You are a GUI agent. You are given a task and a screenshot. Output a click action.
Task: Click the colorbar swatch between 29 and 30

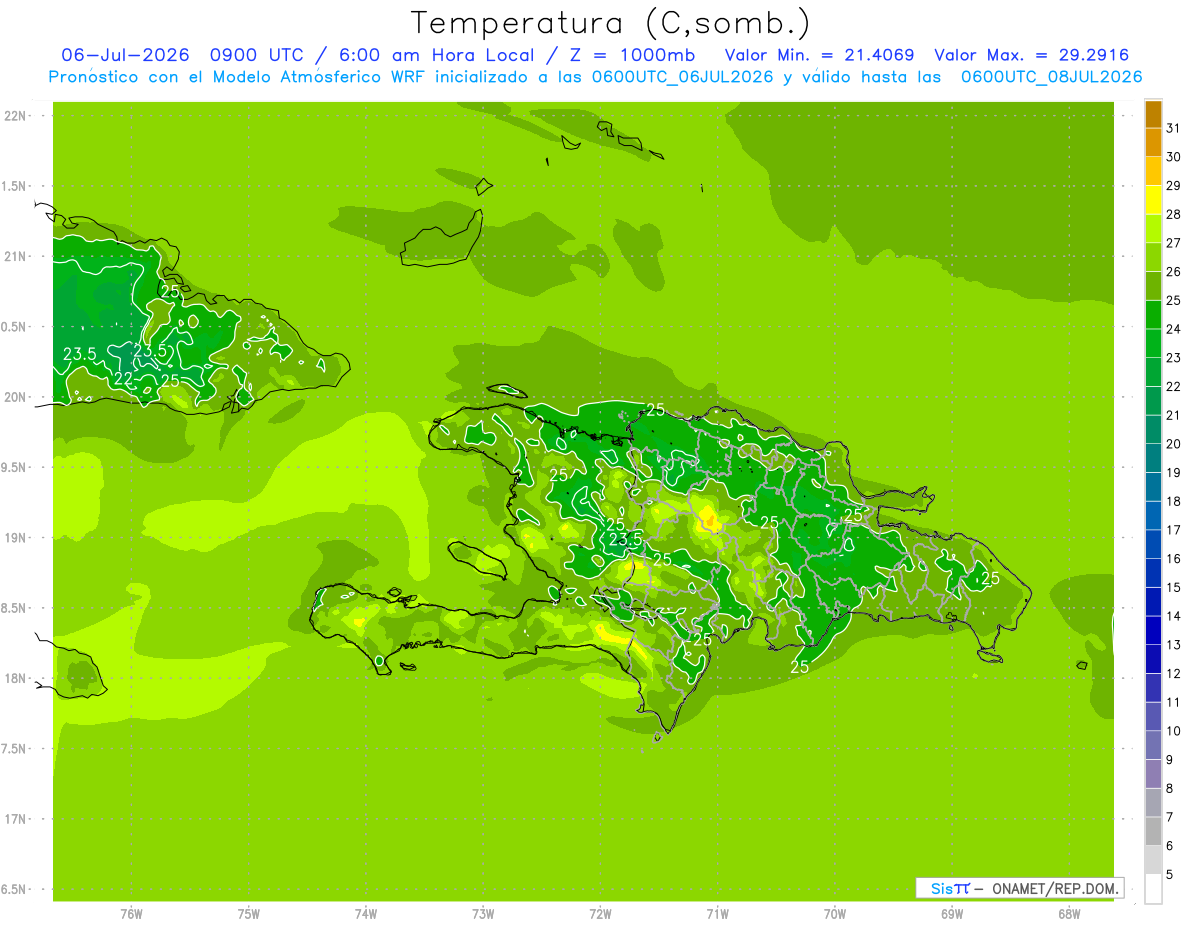coord(1153,172)
